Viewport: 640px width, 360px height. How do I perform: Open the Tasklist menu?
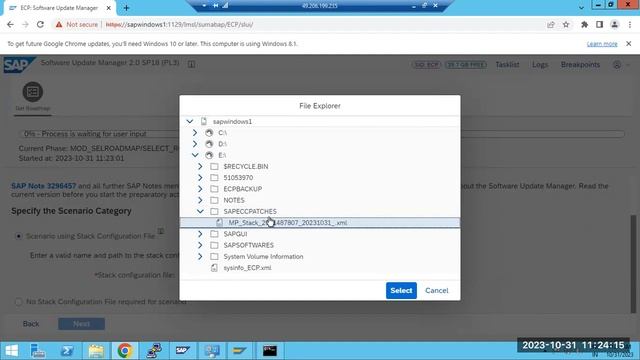(x=507, y=64)
